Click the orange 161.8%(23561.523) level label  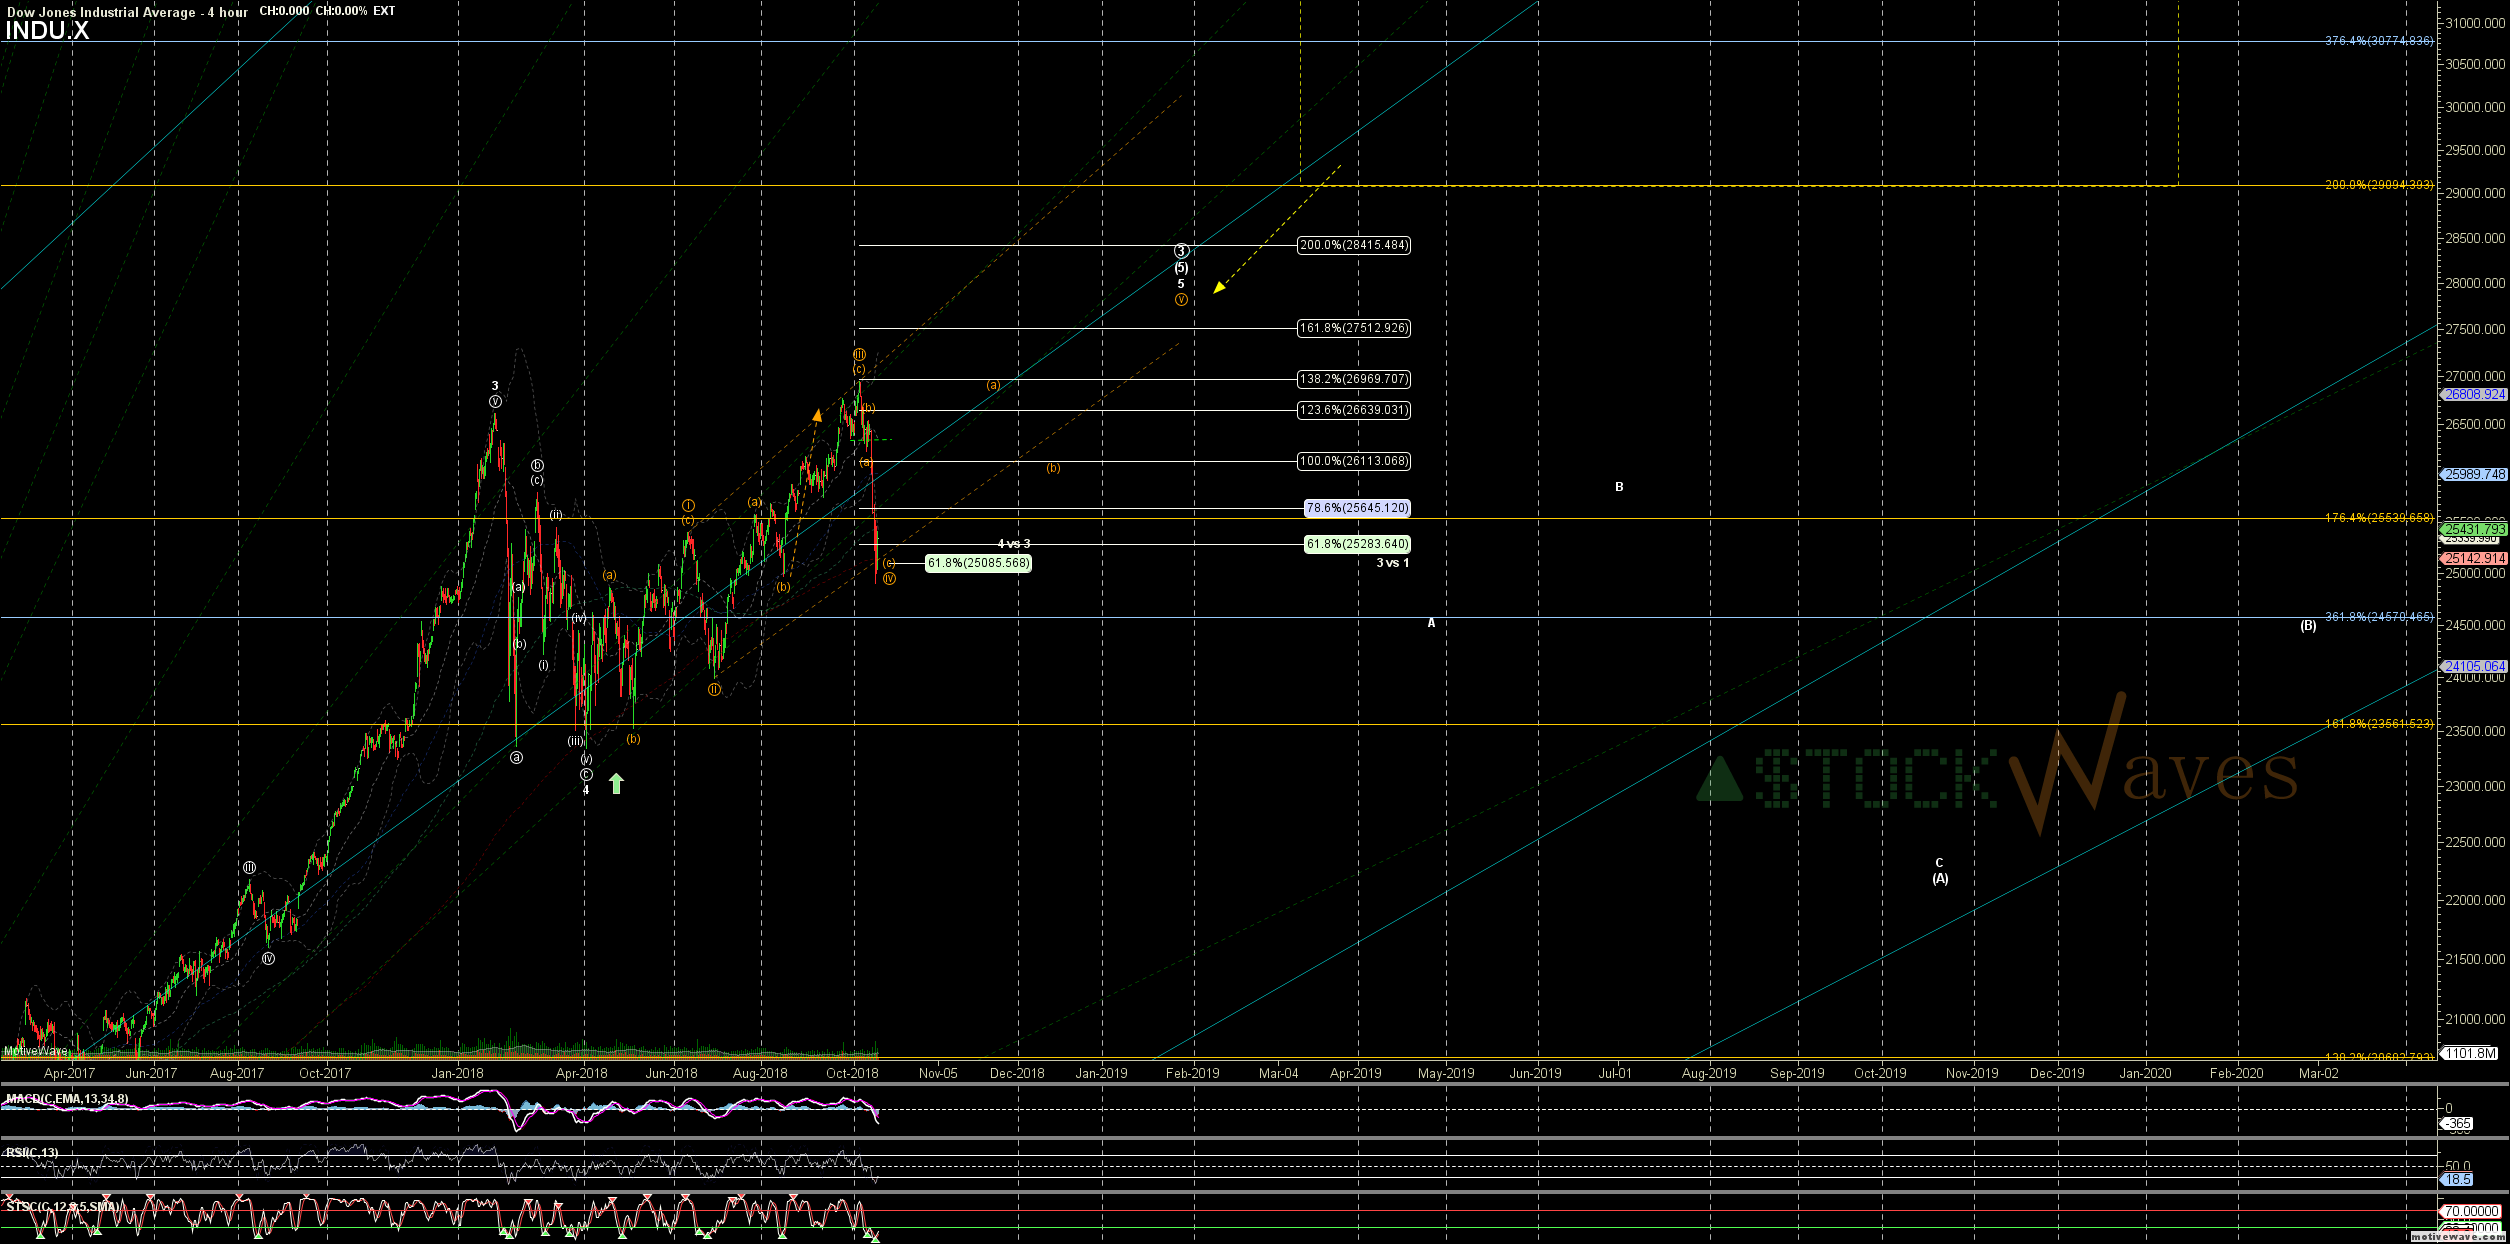pos(2379,724)
